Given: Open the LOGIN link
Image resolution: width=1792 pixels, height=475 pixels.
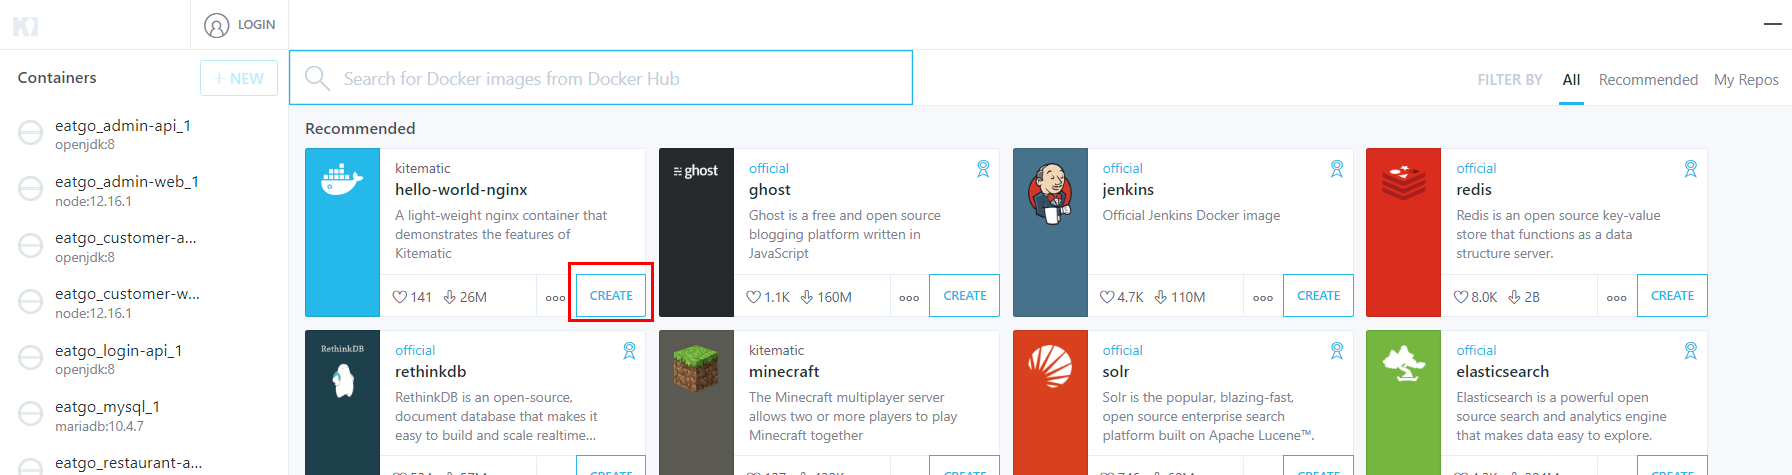Looking at the screenshot, I should [x=256, y=25].
